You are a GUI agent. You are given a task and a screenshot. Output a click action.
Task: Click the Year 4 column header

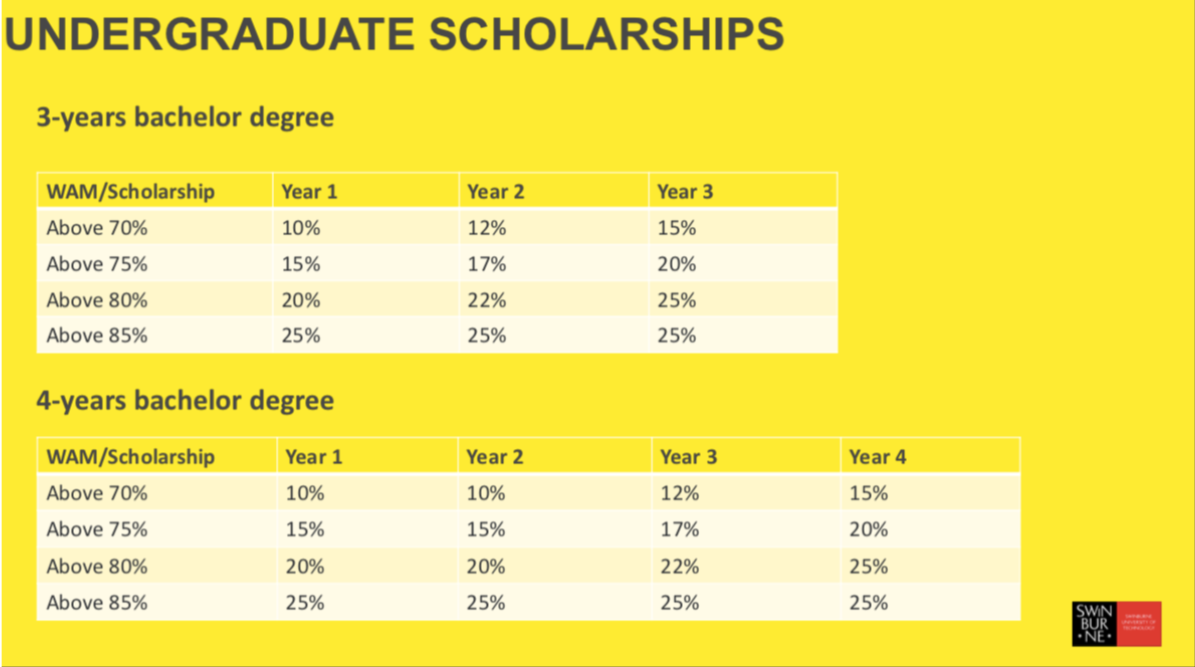click(877, 457)
